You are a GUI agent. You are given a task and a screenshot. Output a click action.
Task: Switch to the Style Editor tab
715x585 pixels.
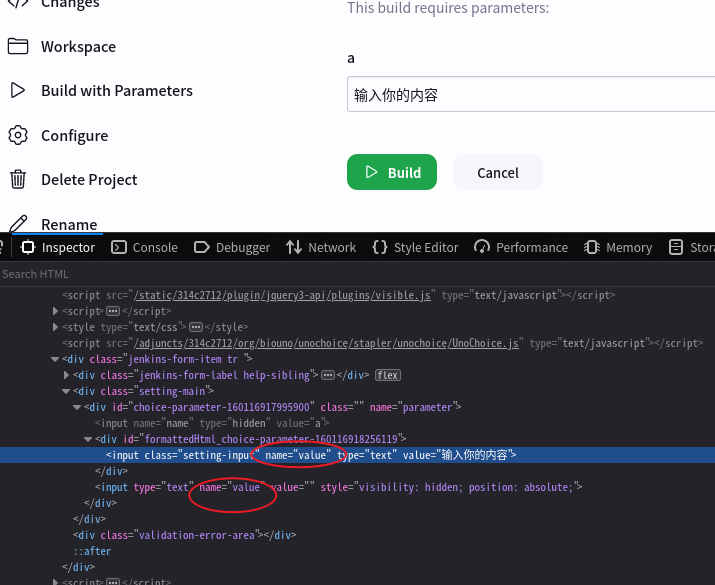(x=415, y=247)
